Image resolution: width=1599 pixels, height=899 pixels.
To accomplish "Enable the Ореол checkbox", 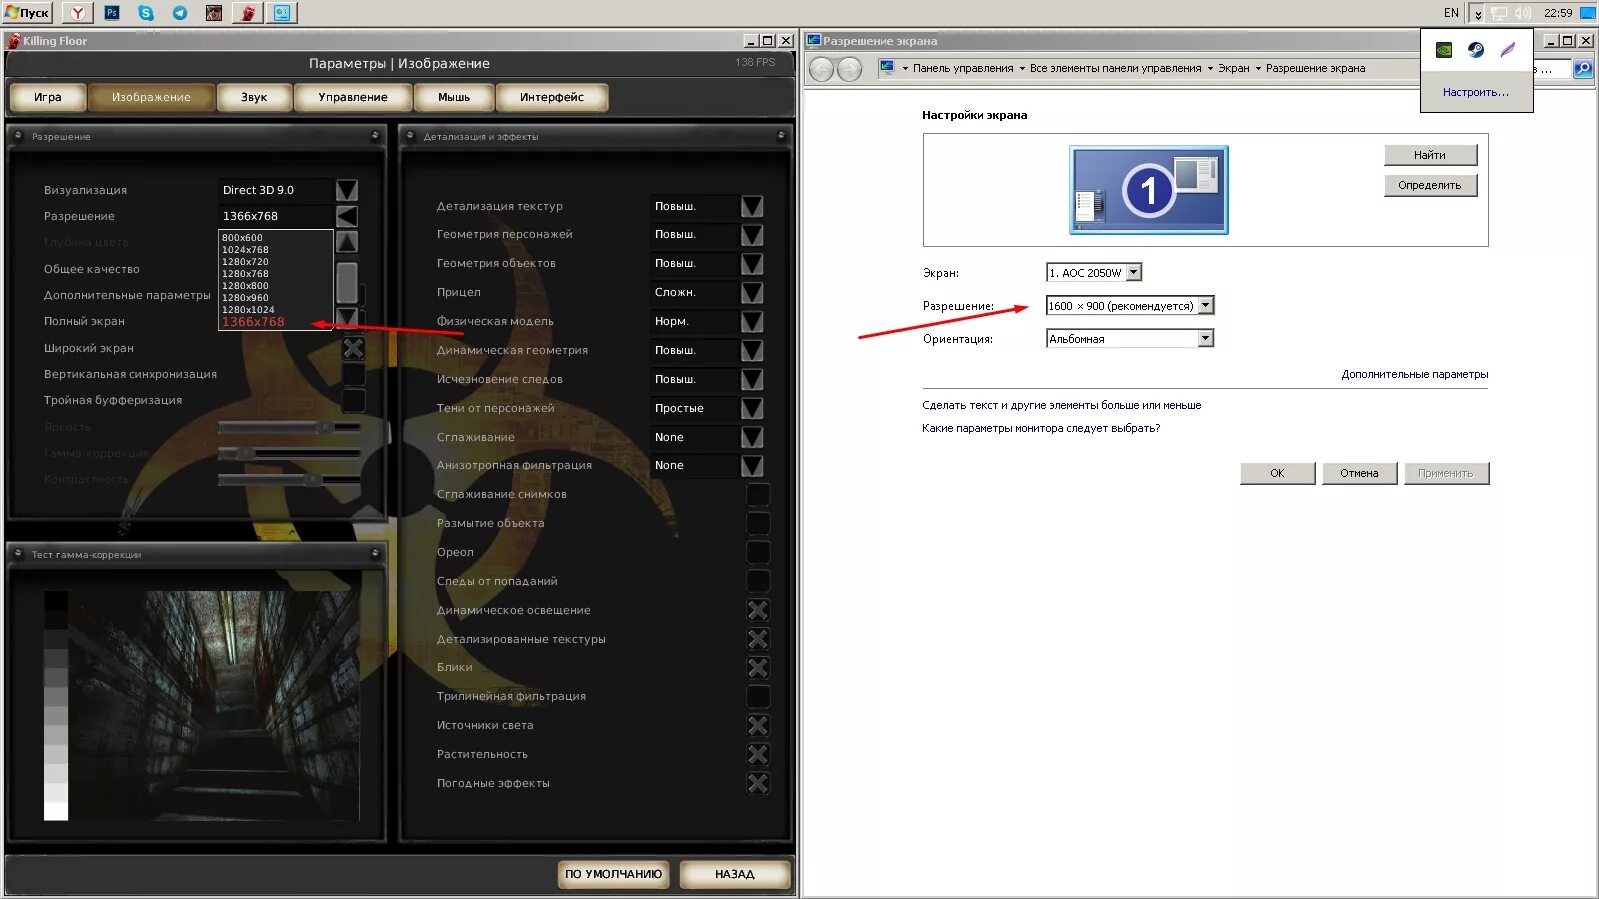I will [758, 552].
